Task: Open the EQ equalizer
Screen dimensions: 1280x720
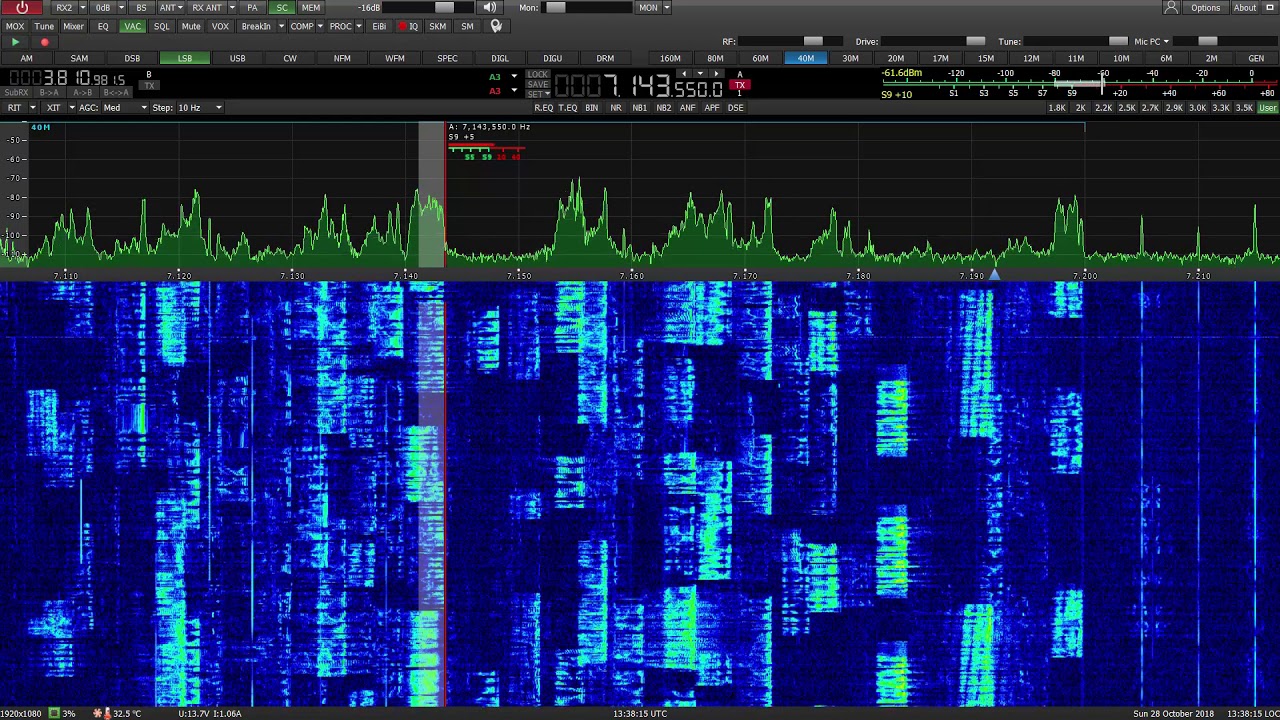Action: (x=103, y=26)
